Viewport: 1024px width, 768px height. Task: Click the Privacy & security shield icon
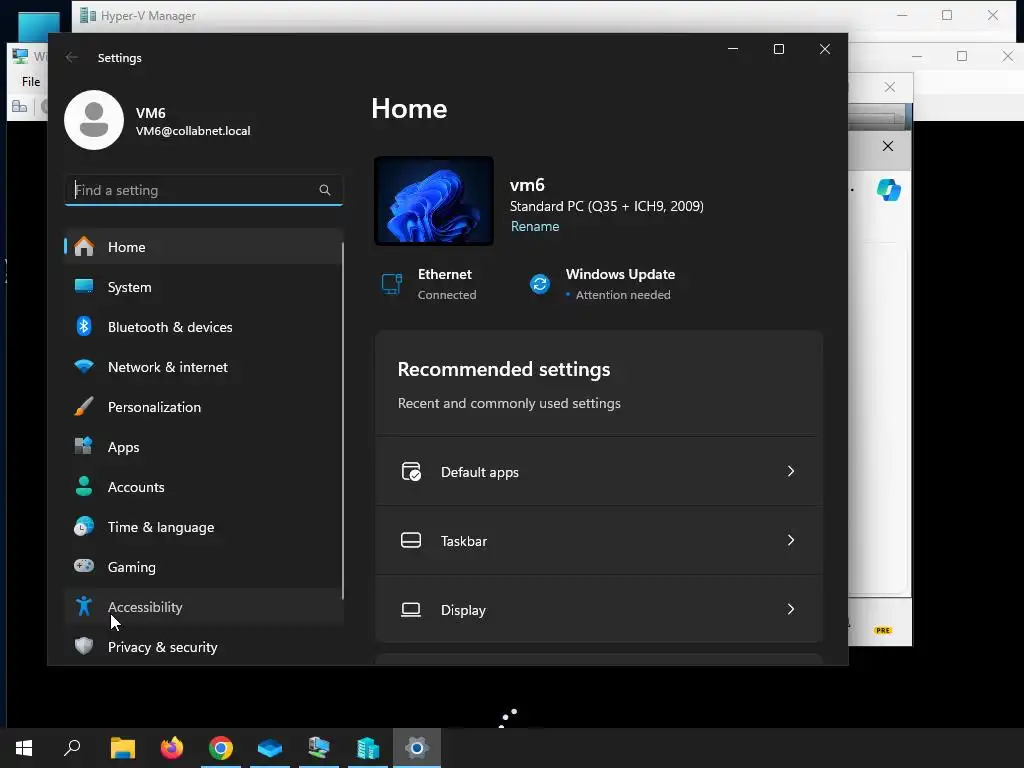[x=84, y=647]
